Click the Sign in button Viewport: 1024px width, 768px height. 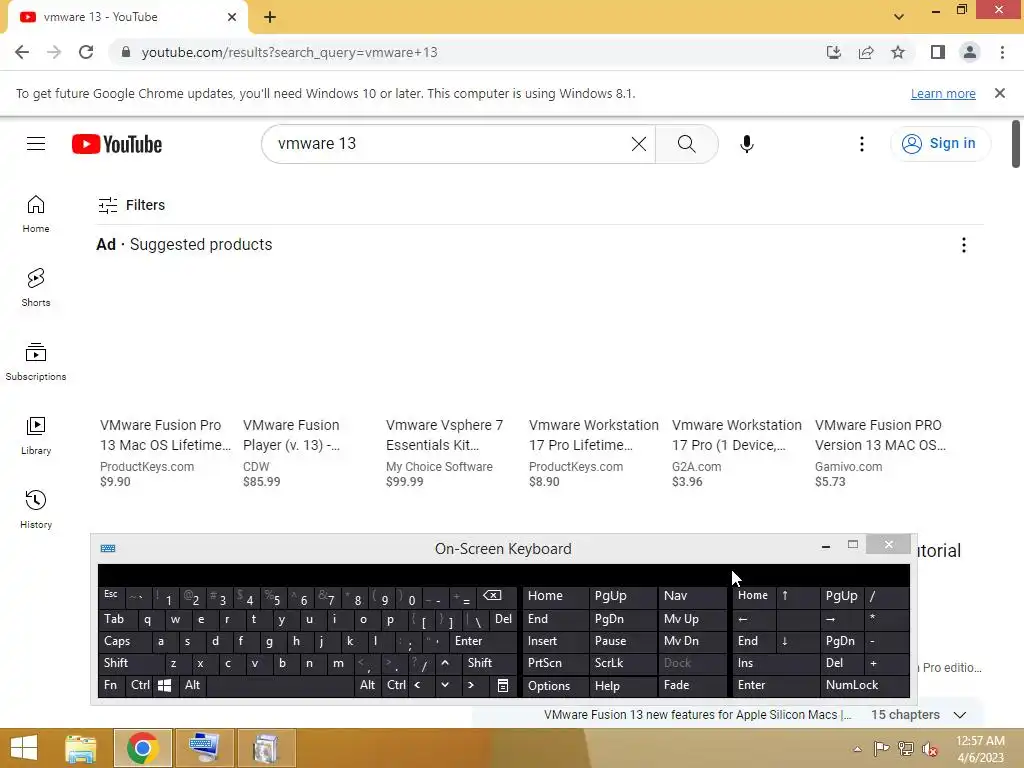pyautogui.click(x=940, y=144)
